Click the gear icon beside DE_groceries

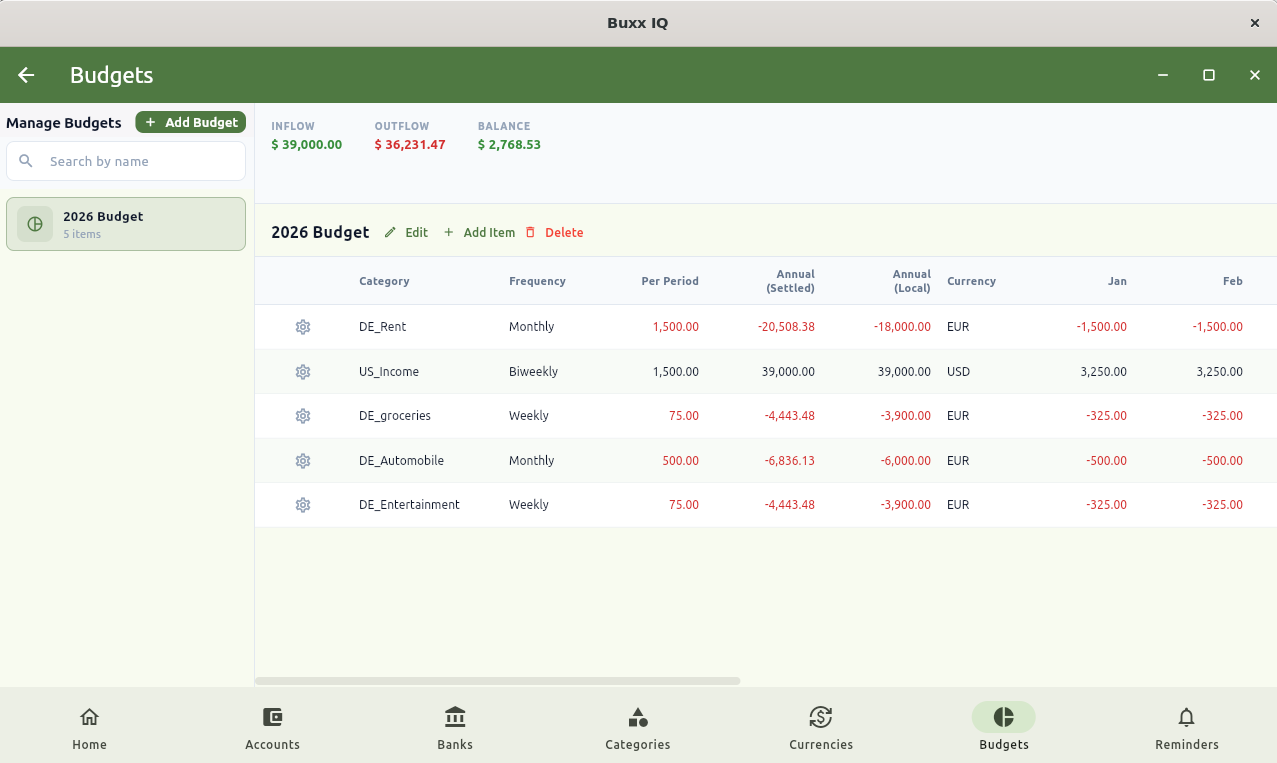pos(303,416)
